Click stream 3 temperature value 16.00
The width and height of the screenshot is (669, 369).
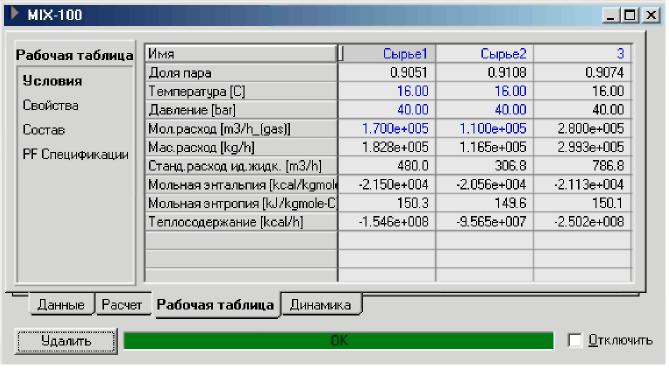(582, 91)
